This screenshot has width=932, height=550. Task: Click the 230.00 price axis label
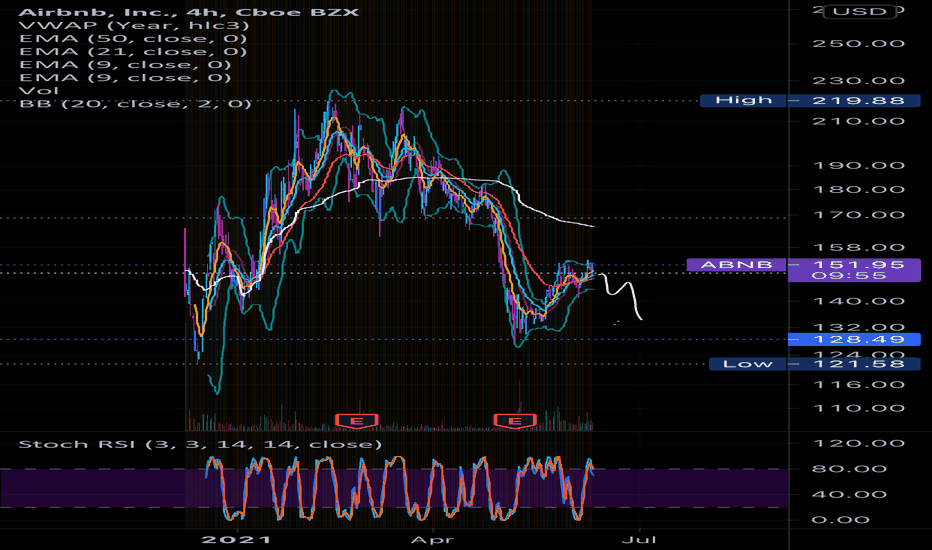(x=858, y=80)
